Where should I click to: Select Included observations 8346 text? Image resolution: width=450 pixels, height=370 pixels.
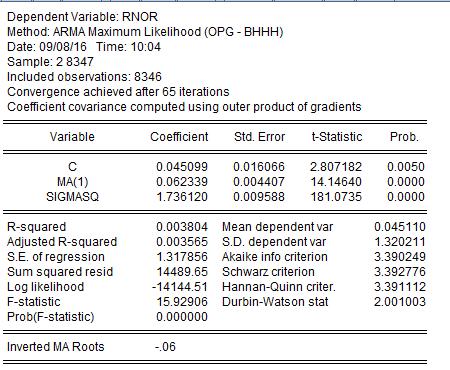[x=84, y=77]
